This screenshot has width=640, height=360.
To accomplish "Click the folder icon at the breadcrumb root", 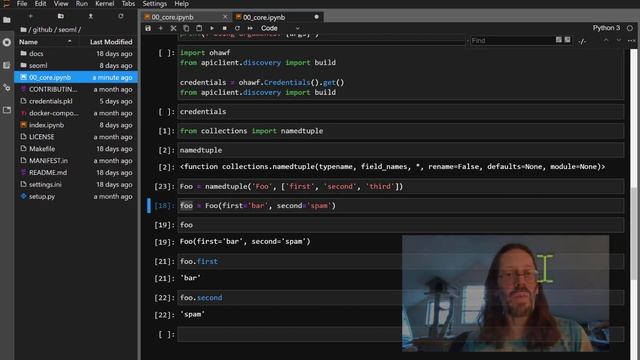I will [x=23, y=30].
